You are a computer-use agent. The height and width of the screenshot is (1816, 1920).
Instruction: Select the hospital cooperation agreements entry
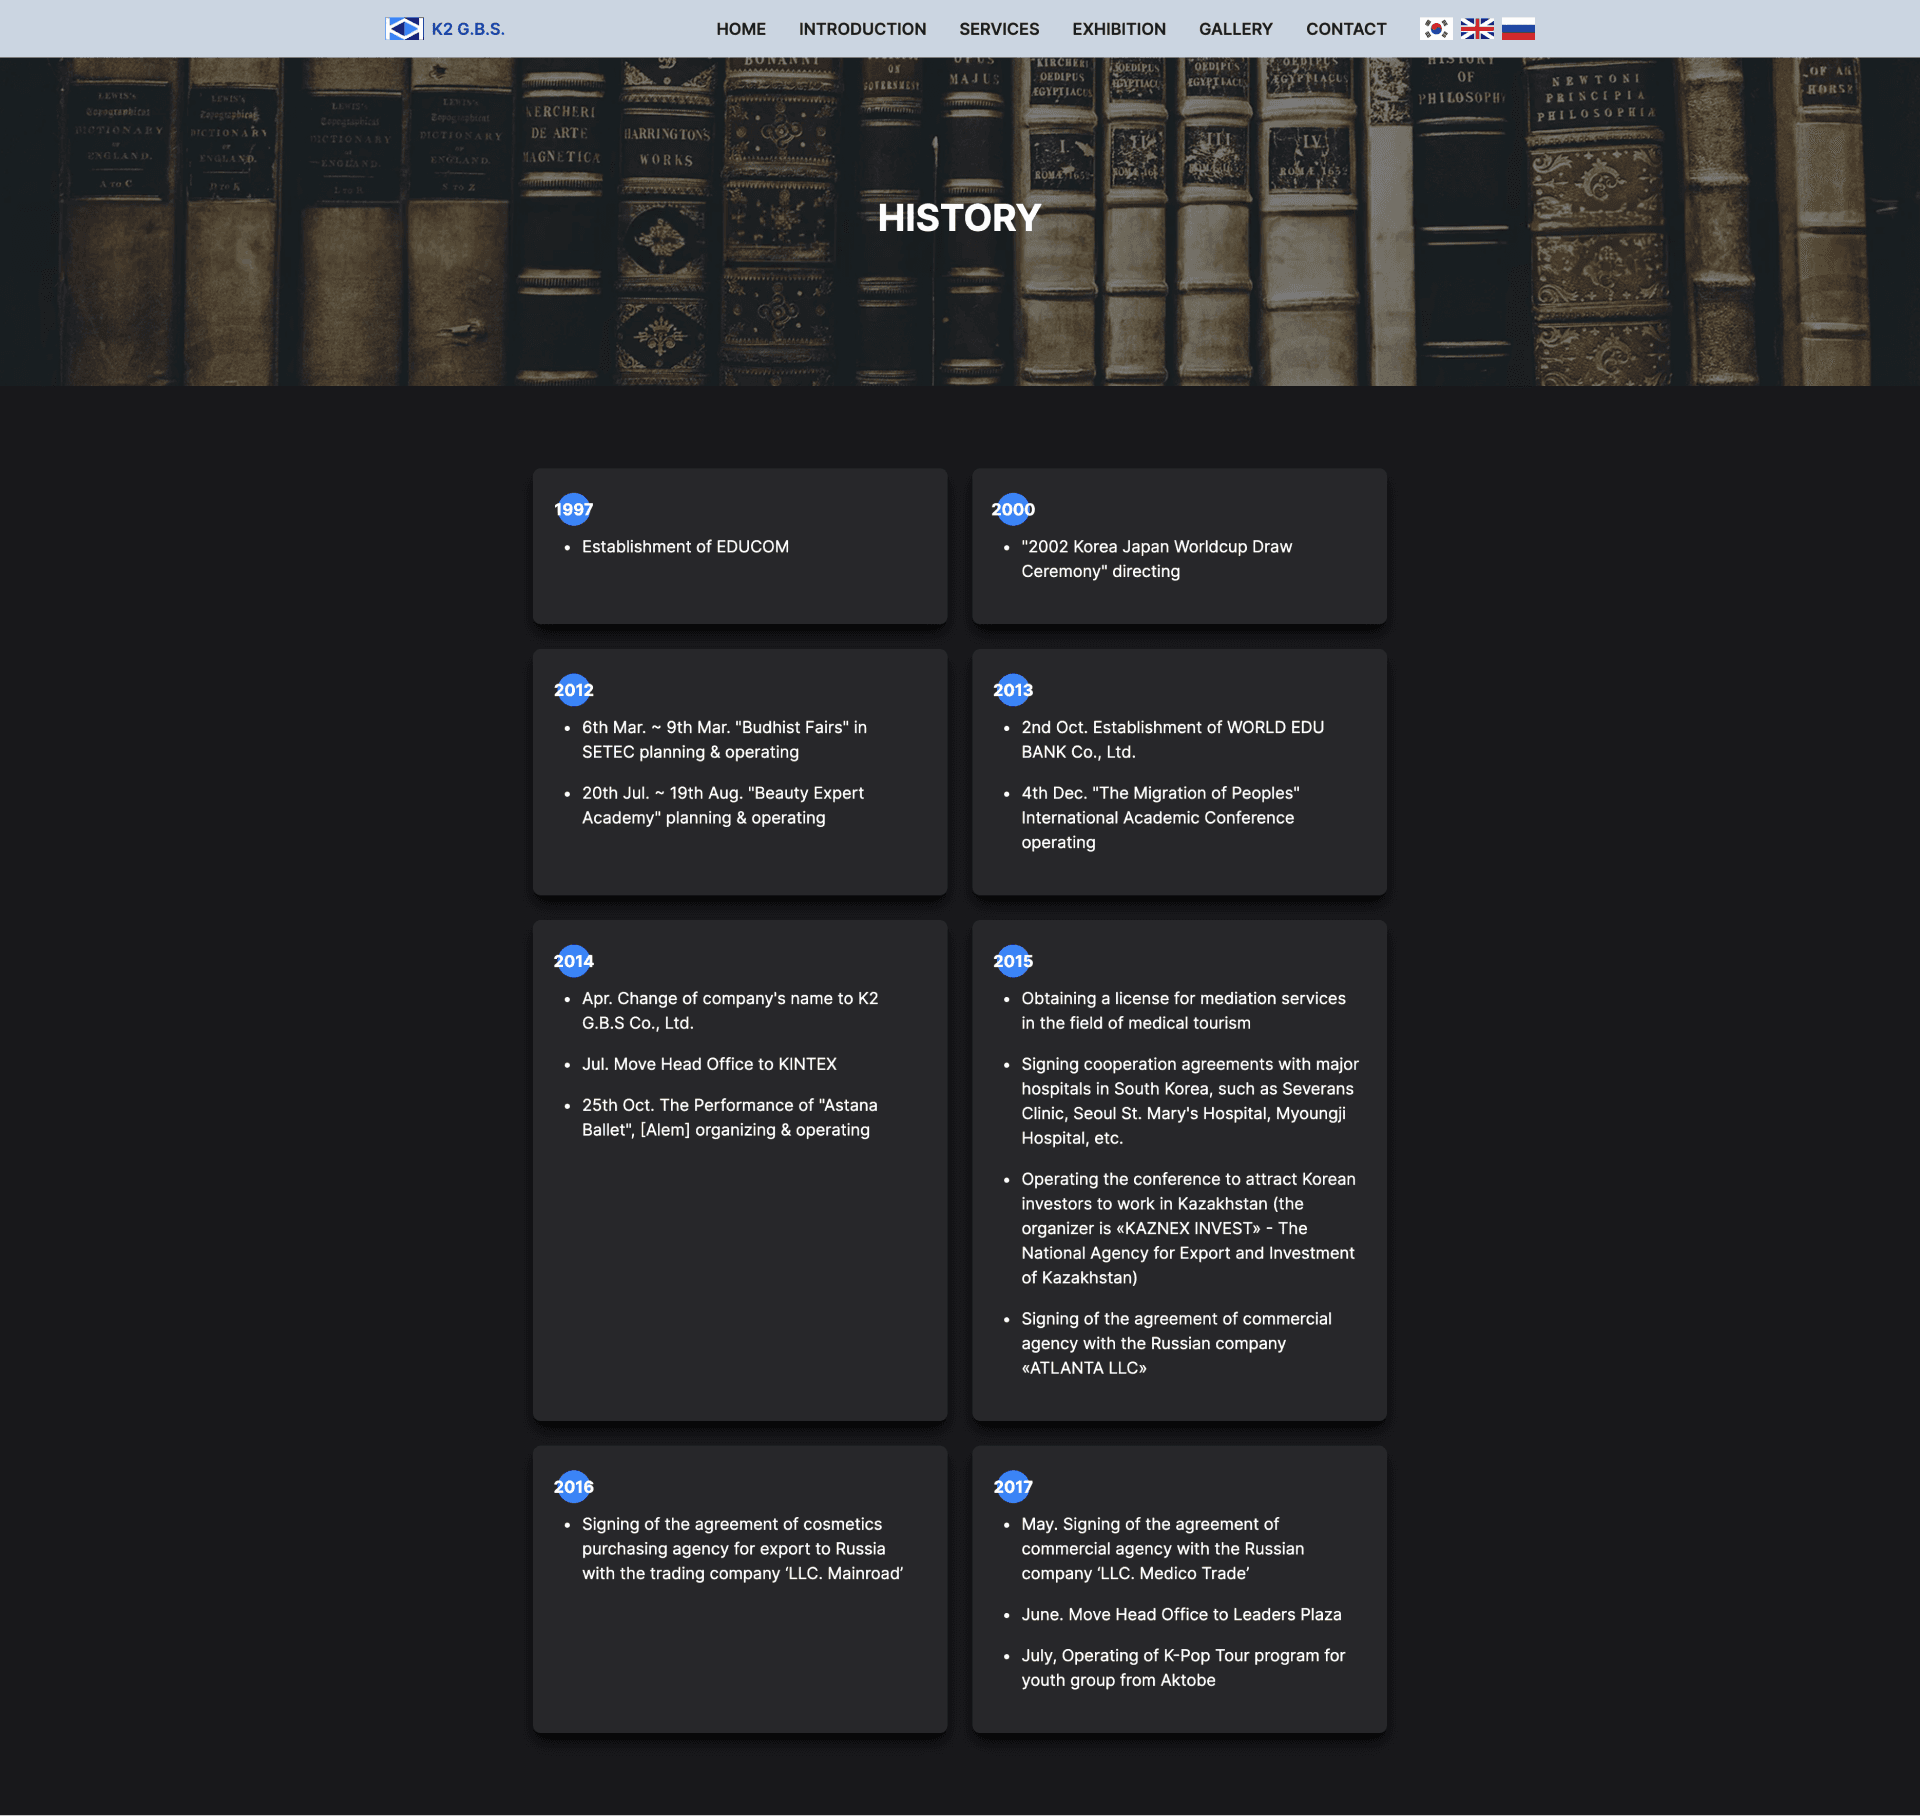pyautogui.click(x=1189, y=1101)
